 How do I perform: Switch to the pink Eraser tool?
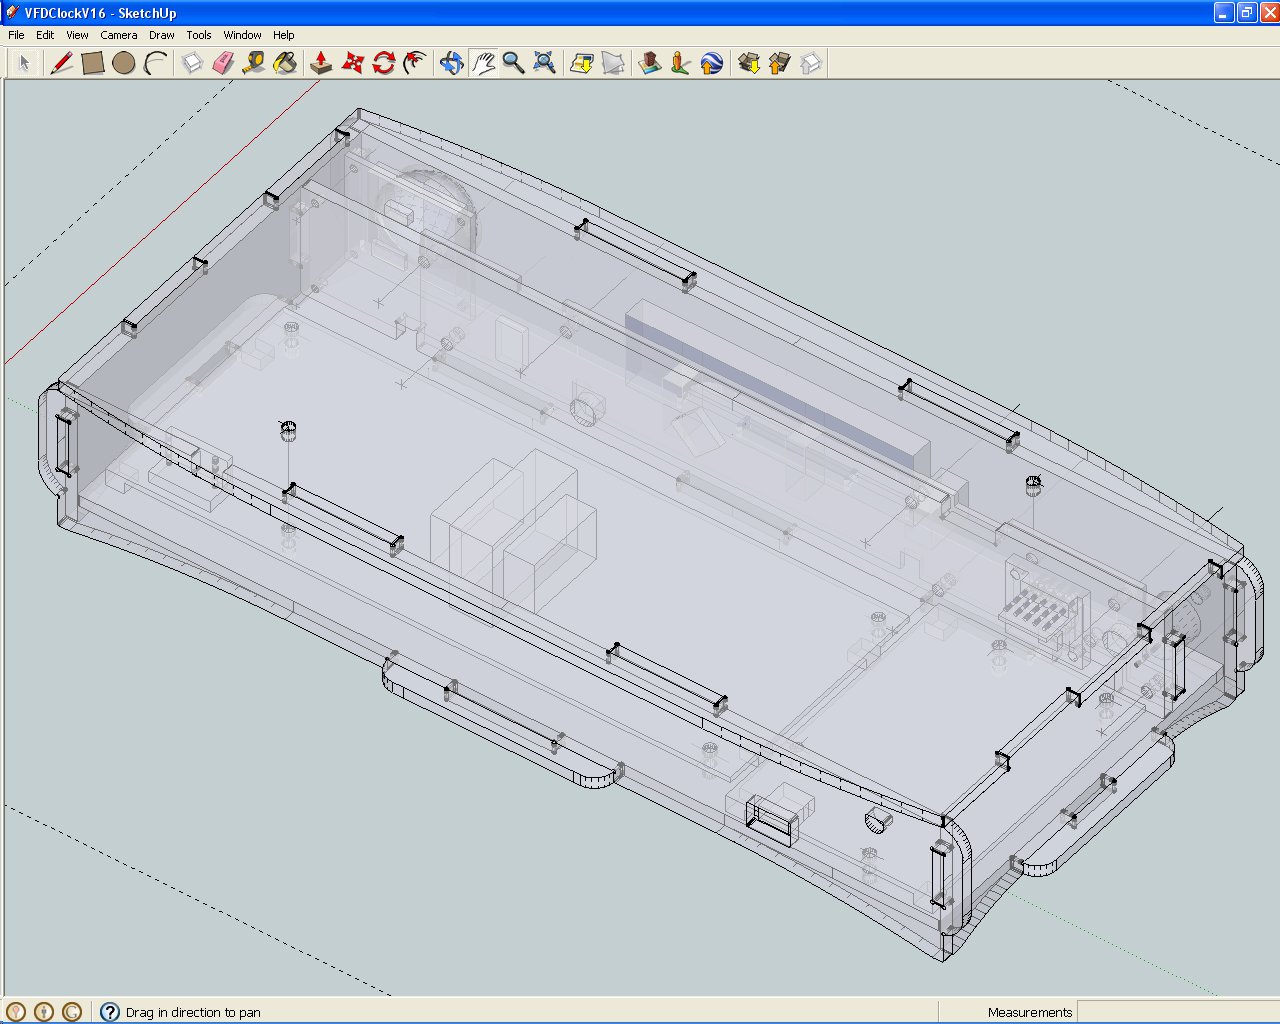pos(223,64)
